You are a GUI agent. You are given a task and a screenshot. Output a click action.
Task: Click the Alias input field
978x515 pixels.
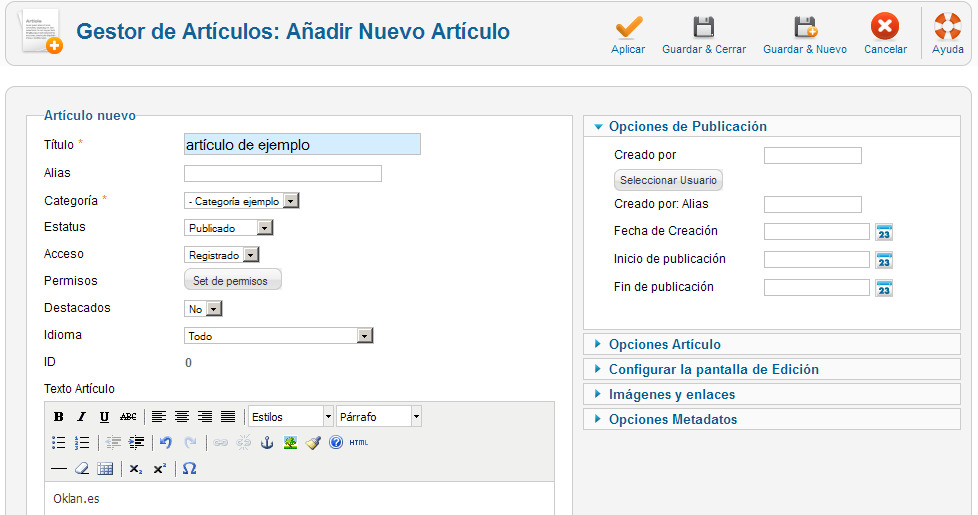click(283, 173)
